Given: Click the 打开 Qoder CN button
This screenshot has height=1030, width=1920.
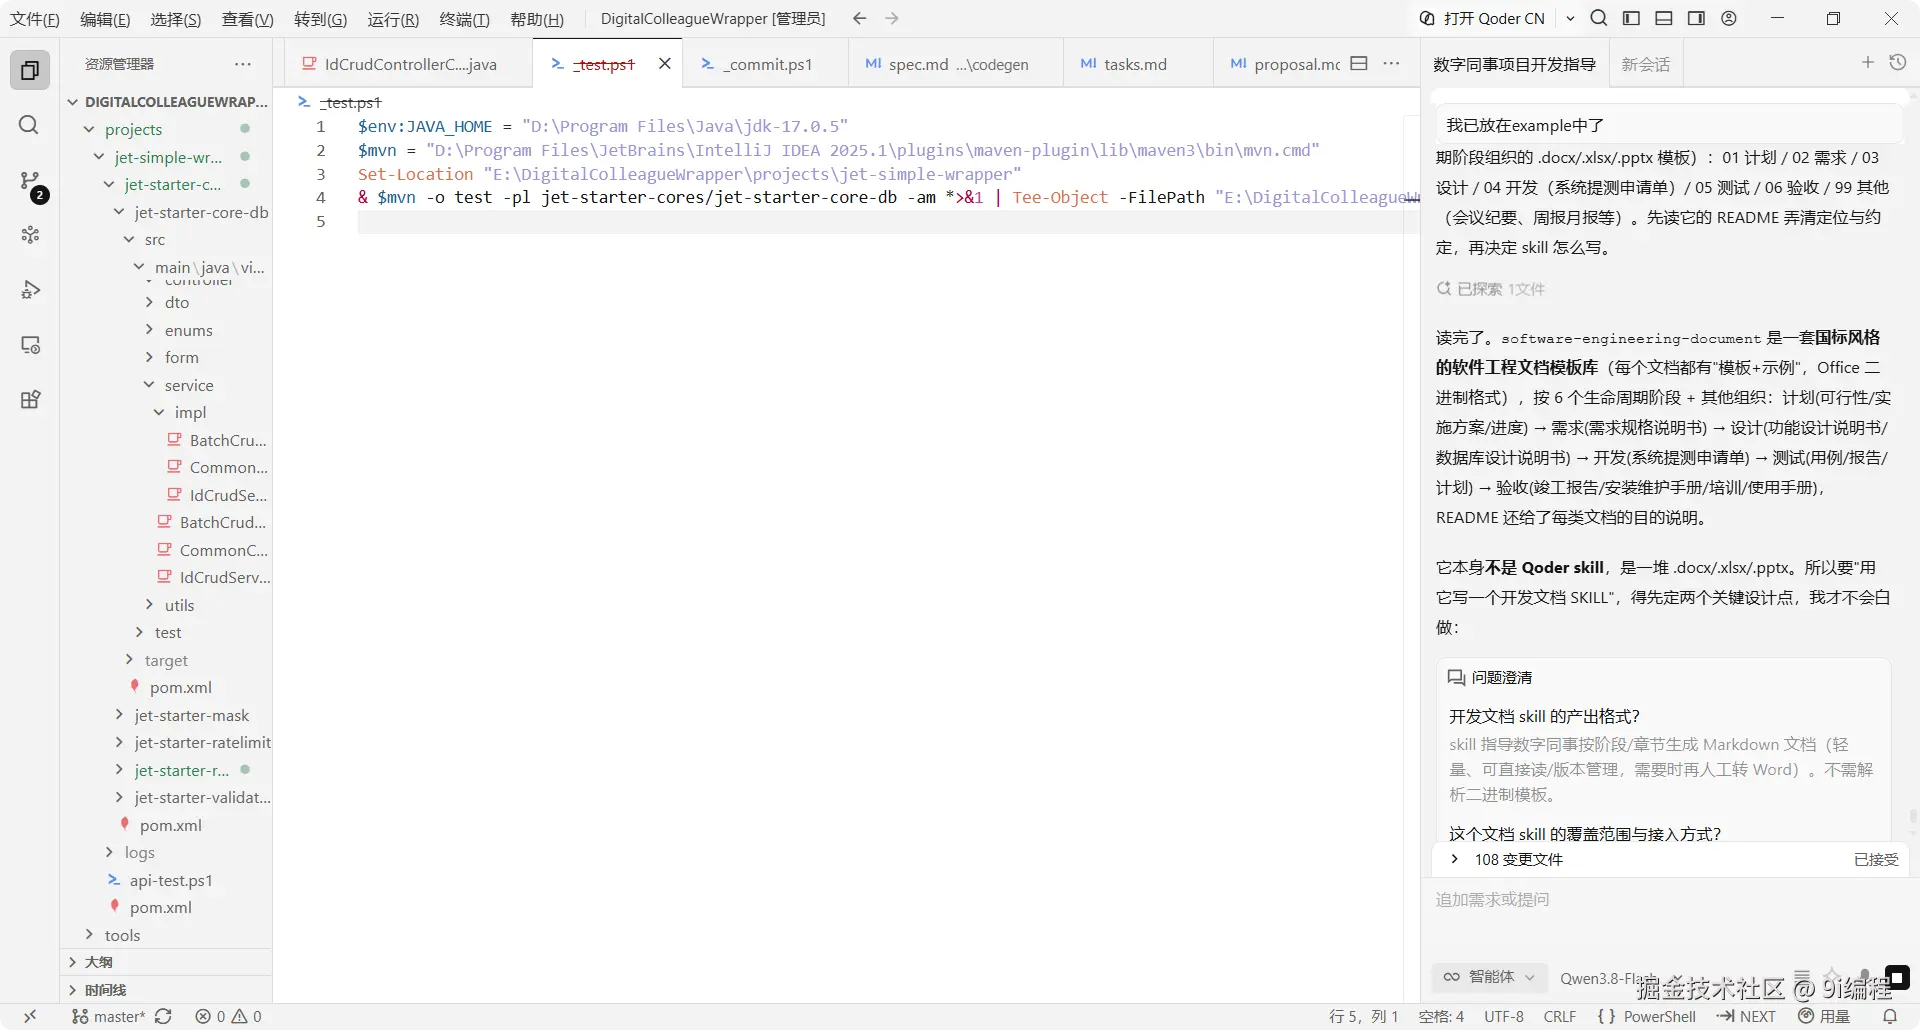Looking at the screenshot, I should point(1483,18).
